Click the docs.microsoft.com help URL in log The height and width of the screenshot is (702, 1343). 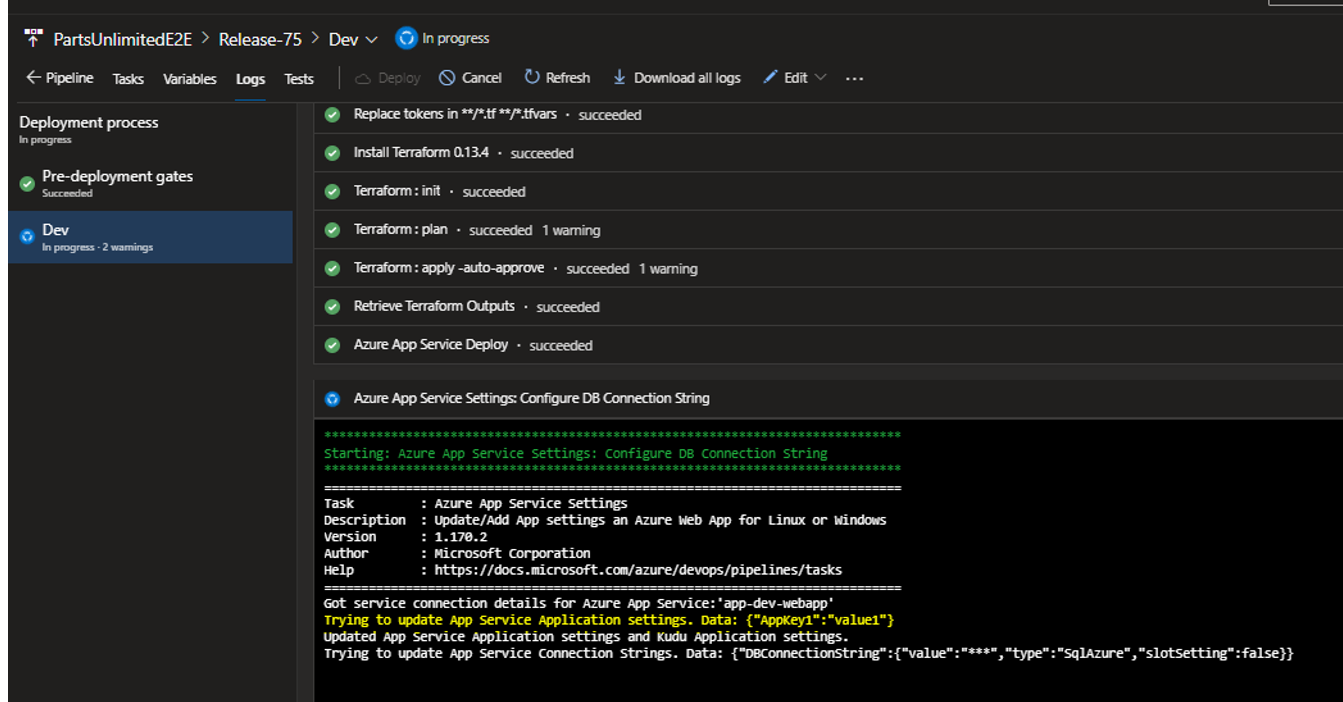coord(638,570)
